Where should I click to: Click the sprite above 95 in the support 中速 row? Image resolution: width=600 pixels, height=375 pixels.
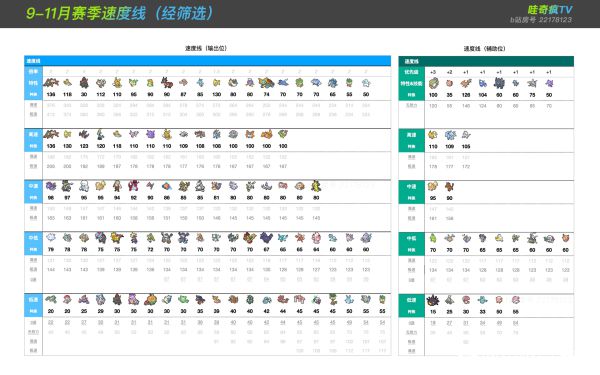pos(433,186)
